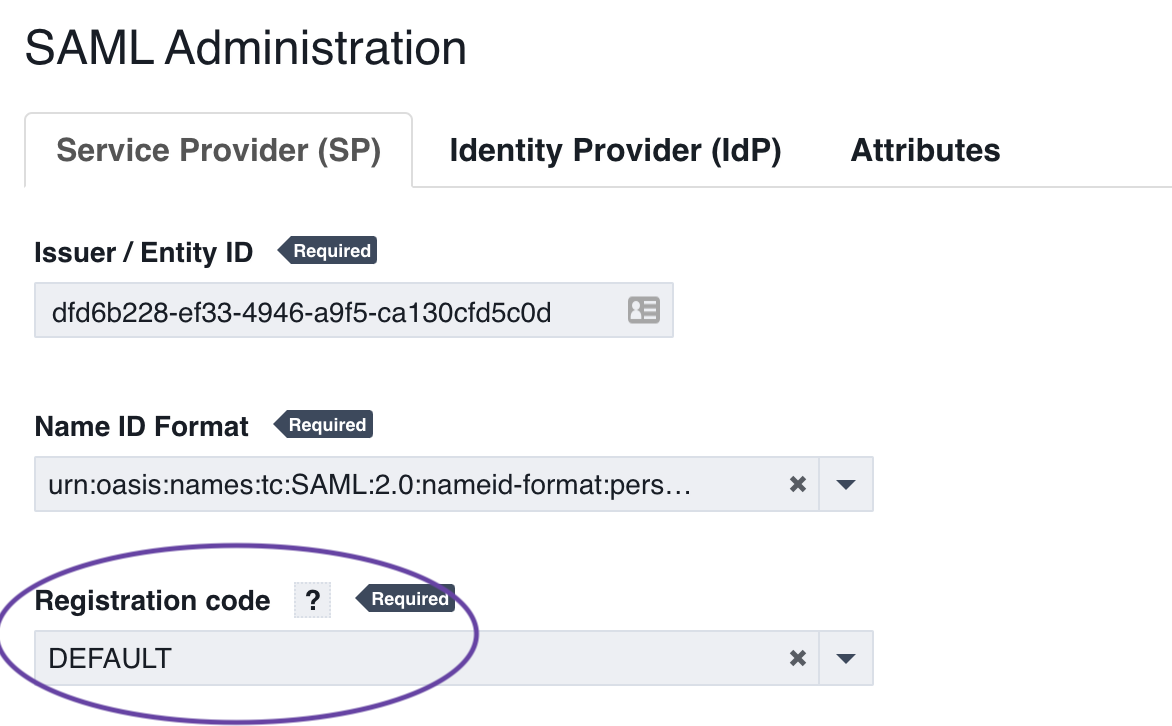Clear the DEFAULT Registration code using the X
The height and width of the screenshot is (726, 1172).
pos(797,658)
